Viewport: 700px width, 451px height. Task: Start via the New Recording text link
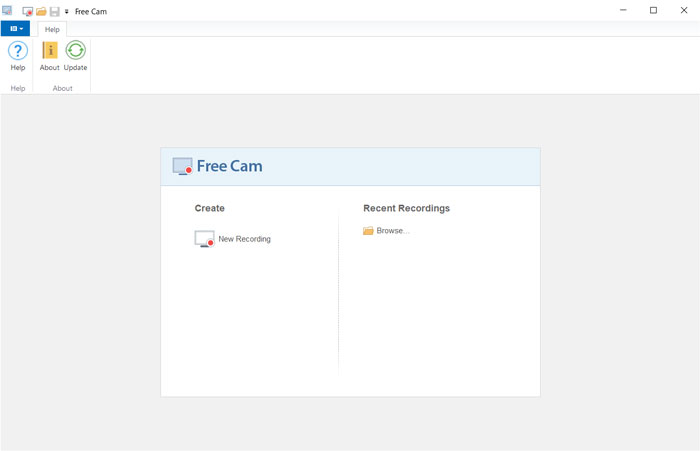[244, 239]
